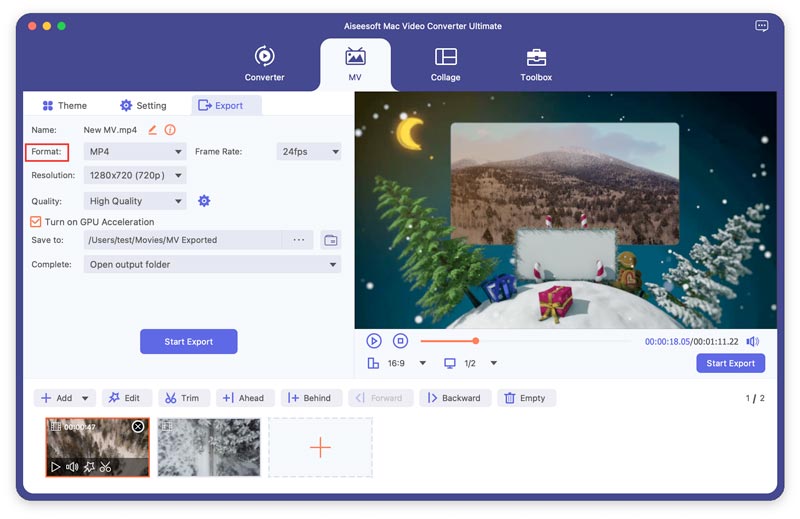
Task: Click the Backward button
Action: tap(455, 398)
